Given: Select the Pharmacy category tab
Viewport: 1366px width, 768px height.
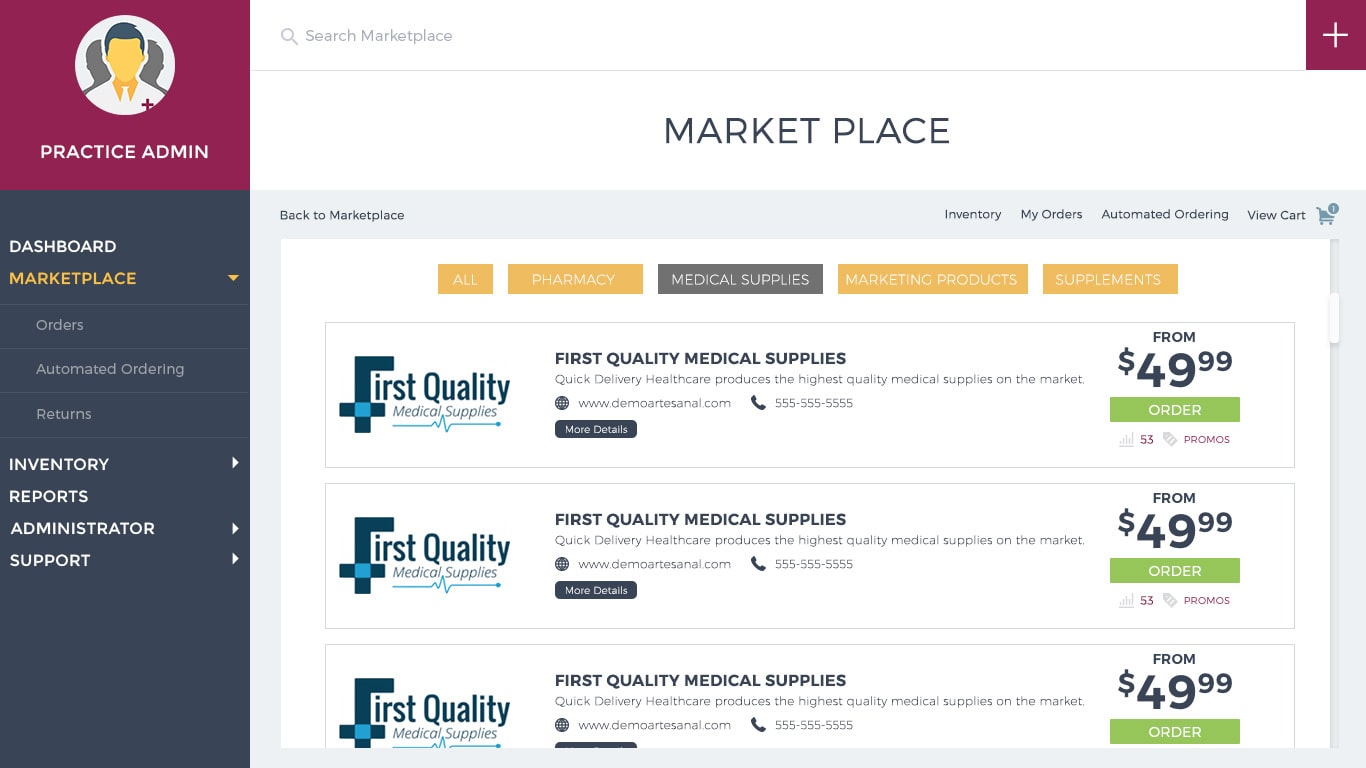Looking at the screenshot, I should point(573,279).
